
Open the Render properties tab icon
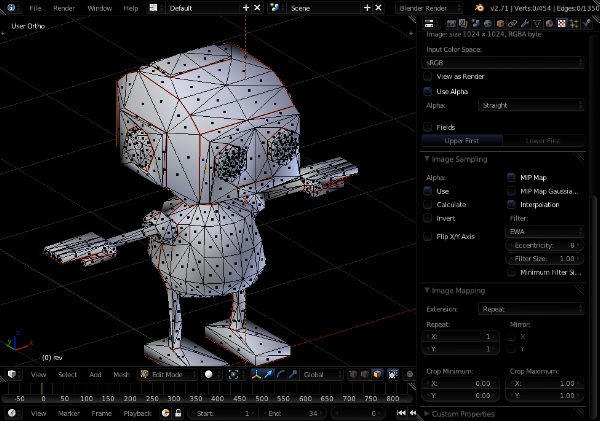[x=452, y=23]
